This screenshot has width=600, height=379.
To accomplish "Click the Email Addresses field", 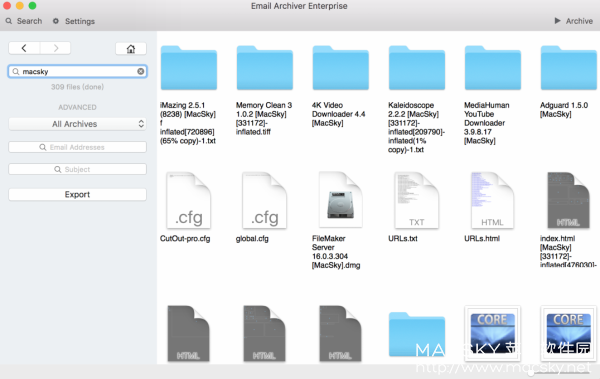I will point(78,147).
